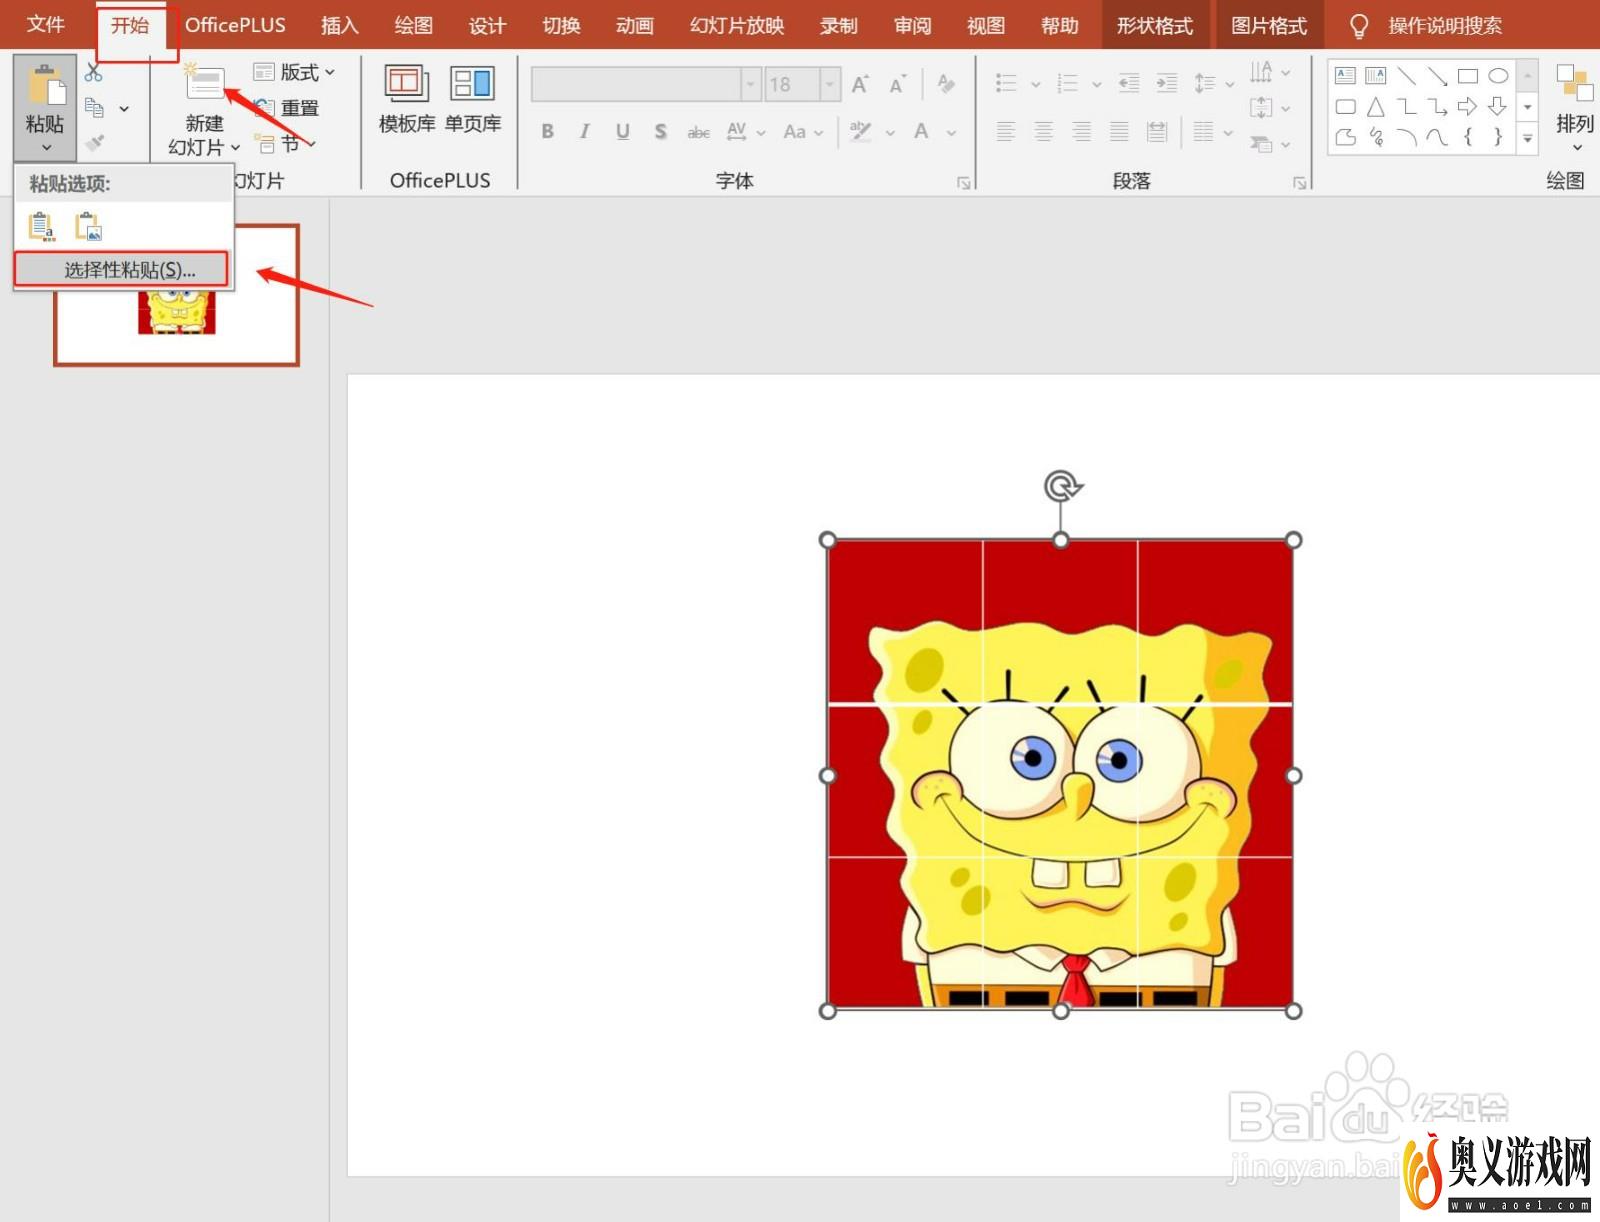Select the right block arrow shape
This screenshot has width=1600, height=1222.
[x=1468, y=106]
